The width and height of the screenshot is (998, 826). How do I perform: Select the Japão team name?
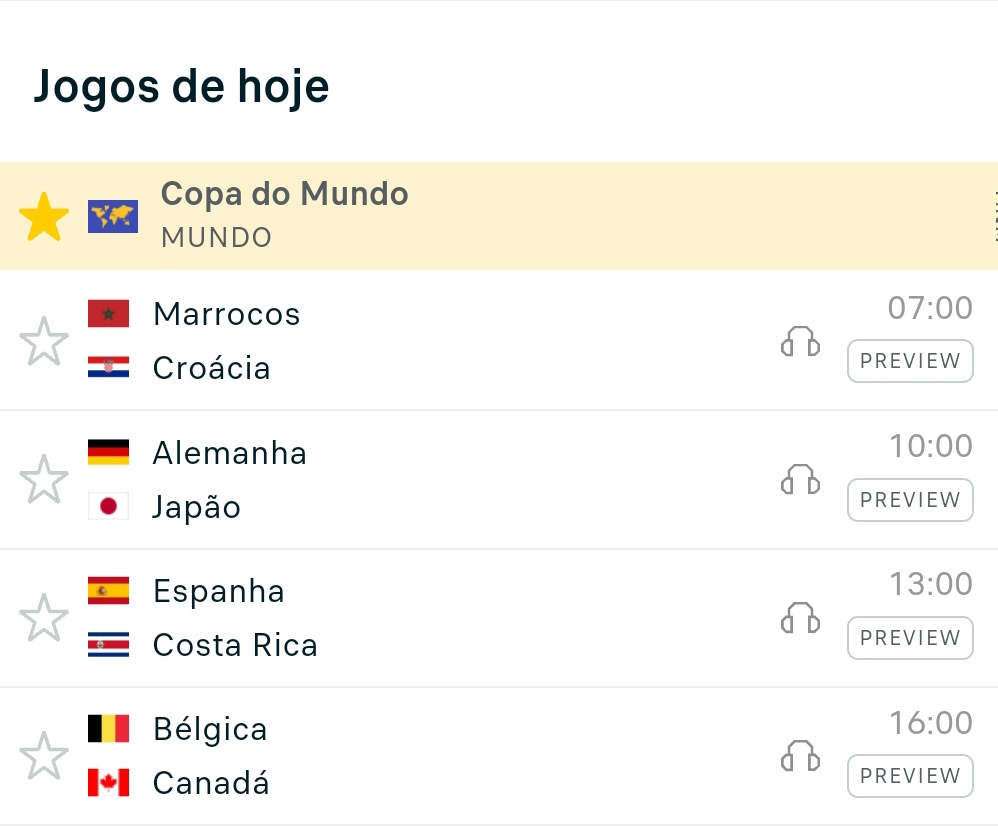pyautogui.click(x=197, y=507)
